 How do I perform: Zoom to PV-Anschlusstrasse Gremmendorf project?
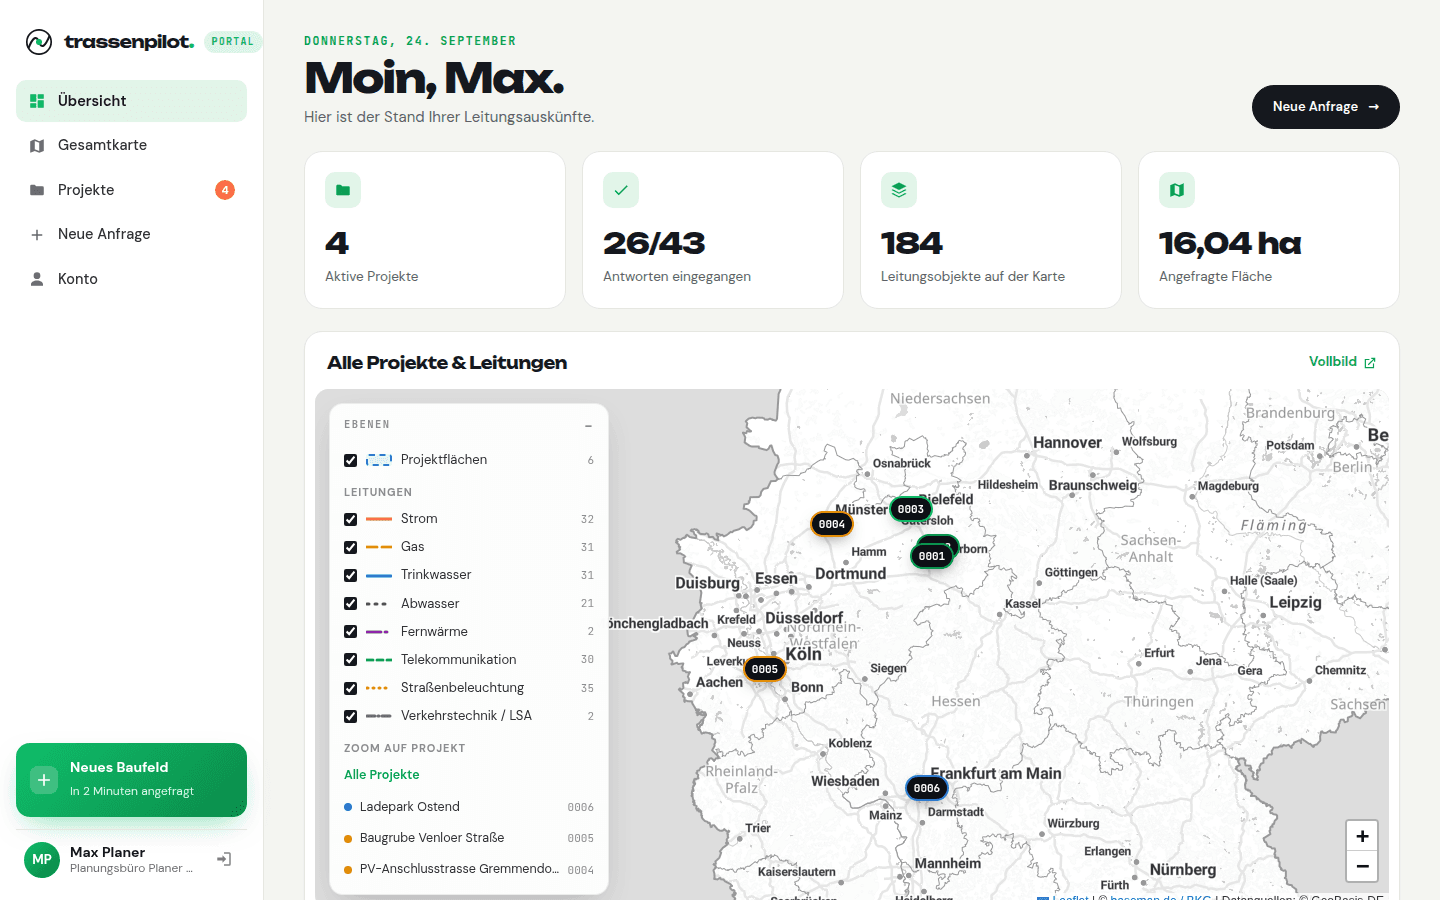[469, 869]
